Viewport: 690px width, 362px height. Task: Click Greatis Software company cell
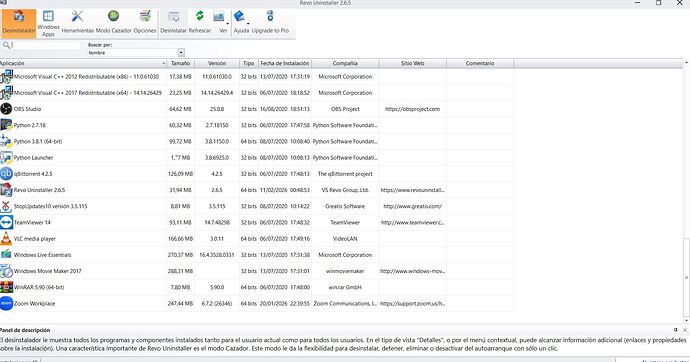[345, 206]
